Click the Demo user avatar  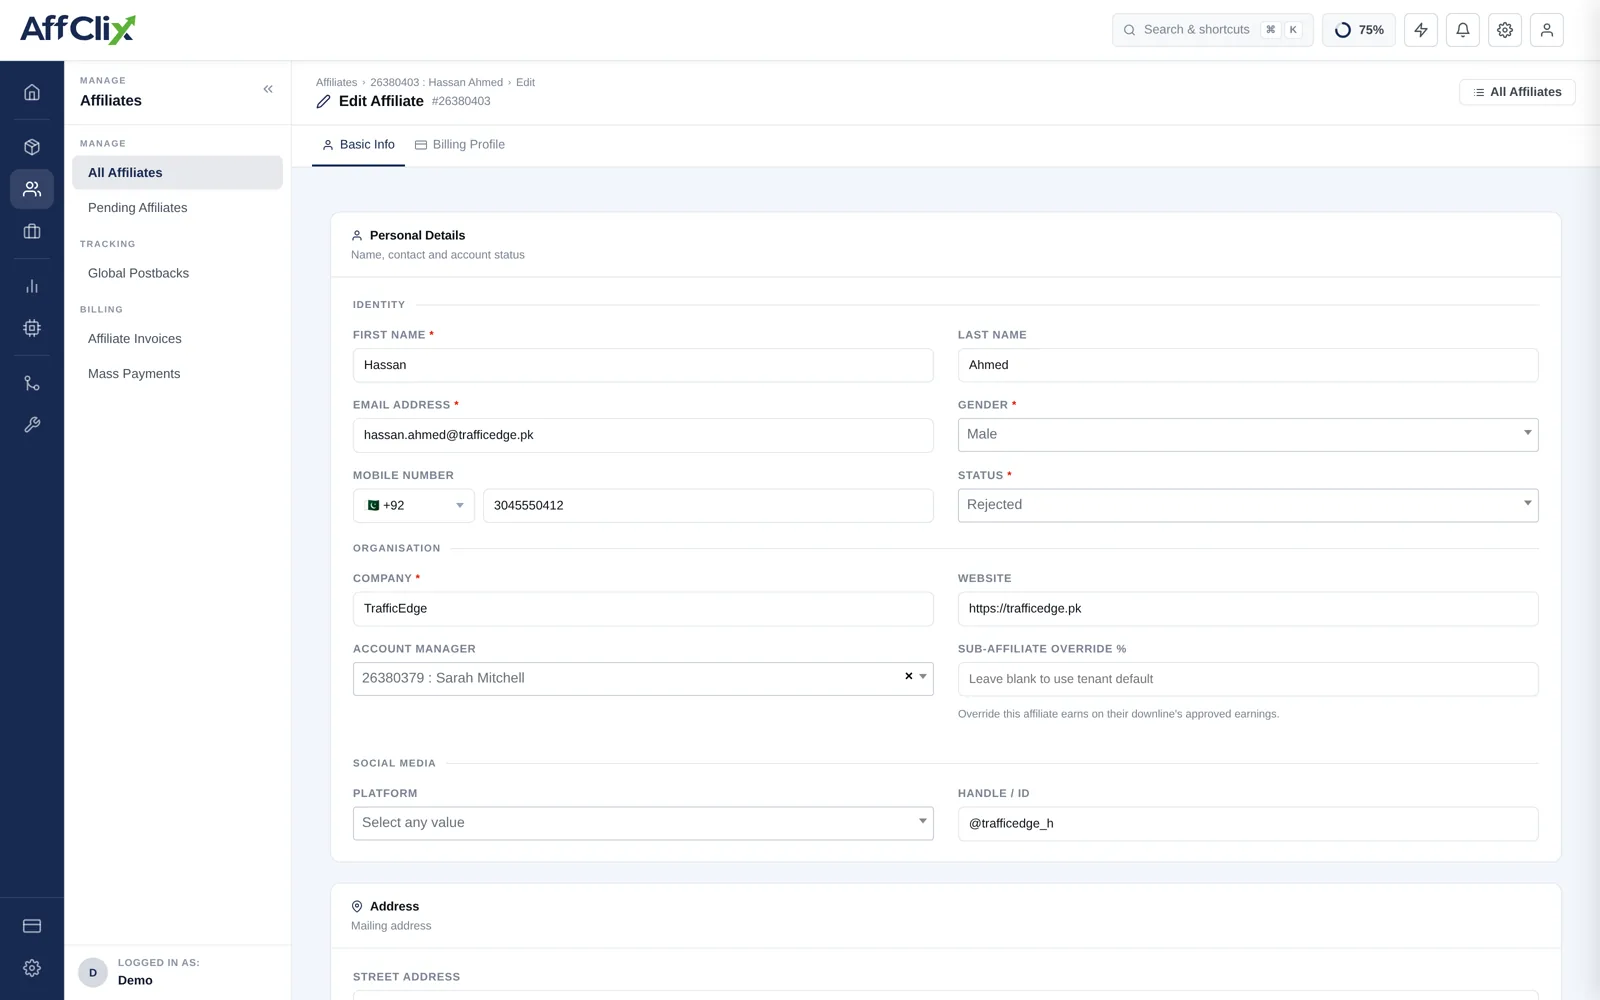coord(93,972)
